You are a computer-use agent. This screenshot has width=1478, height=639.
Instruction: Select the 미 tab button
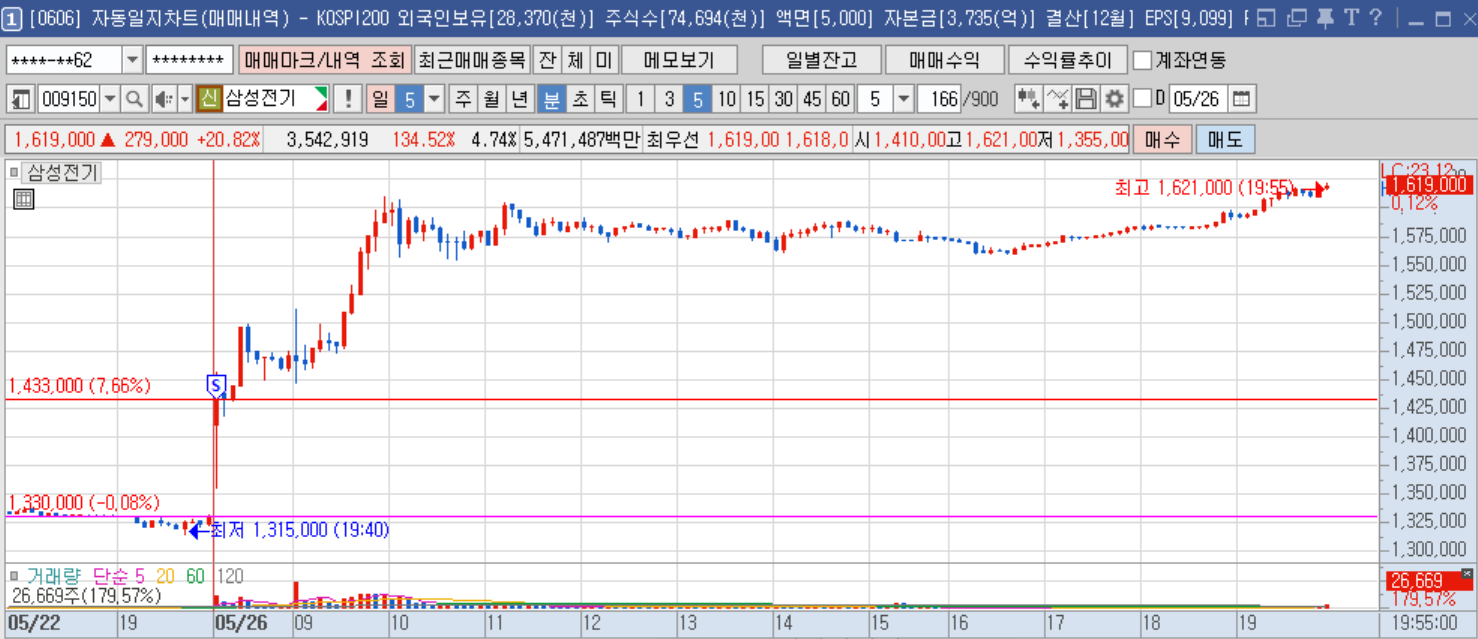point(603,60)
